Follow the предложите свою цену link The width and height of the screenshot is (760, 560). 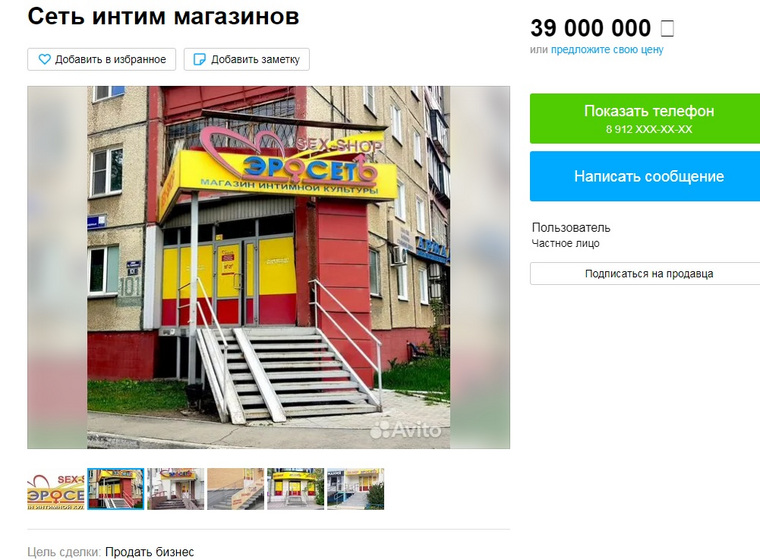point(607,49)
